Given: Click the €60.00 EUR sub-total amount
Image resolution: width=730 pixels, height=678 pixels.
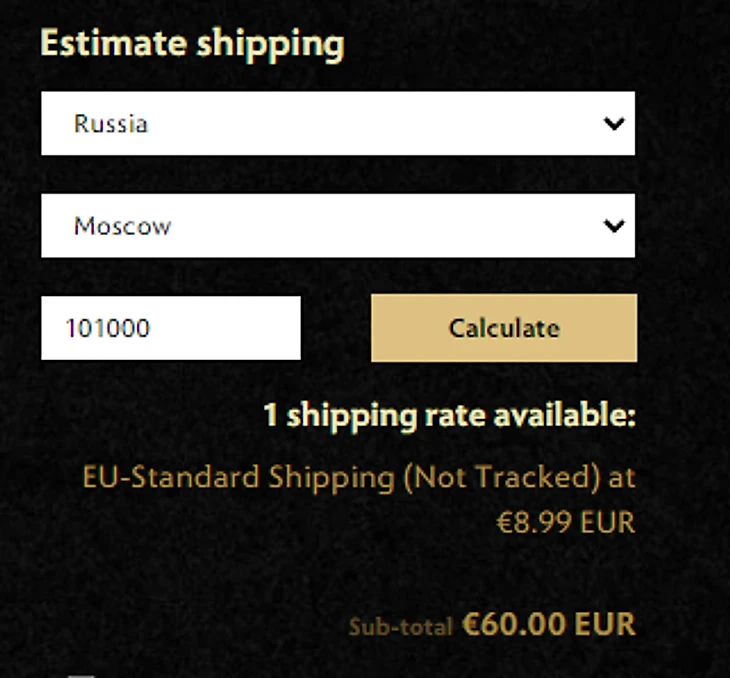Looking at the screenshot, I should pos(548,626).
